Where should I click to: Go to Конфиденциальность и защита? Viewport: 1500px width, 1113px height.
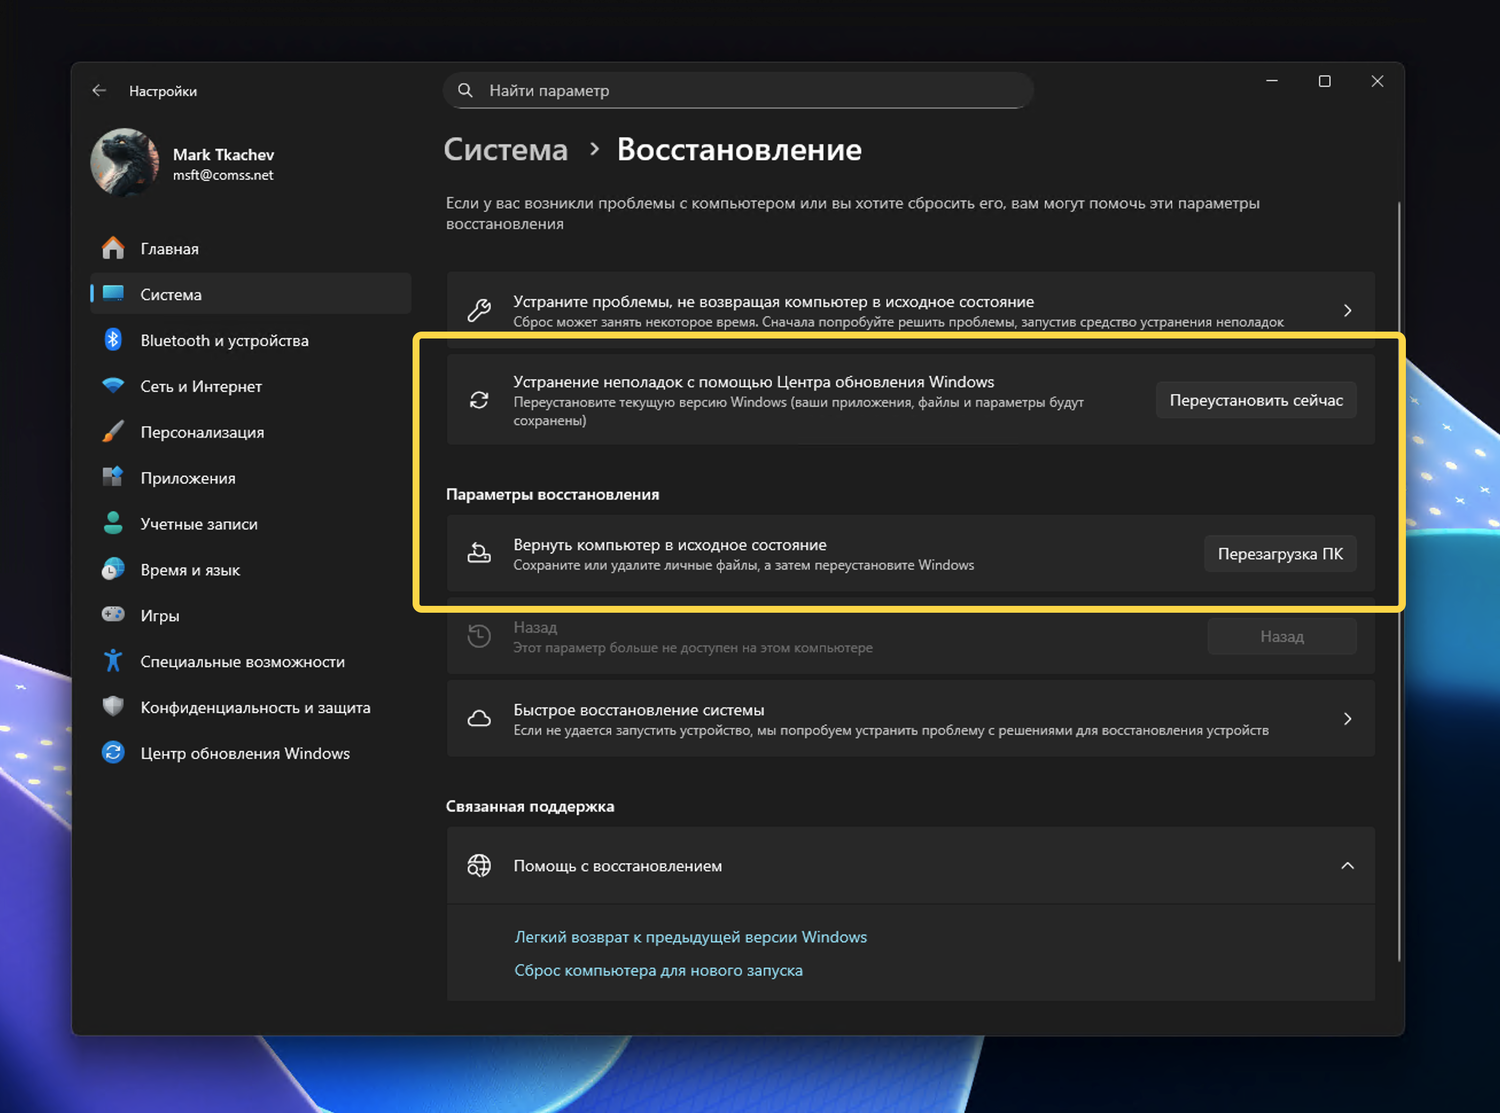pos(250,708)
